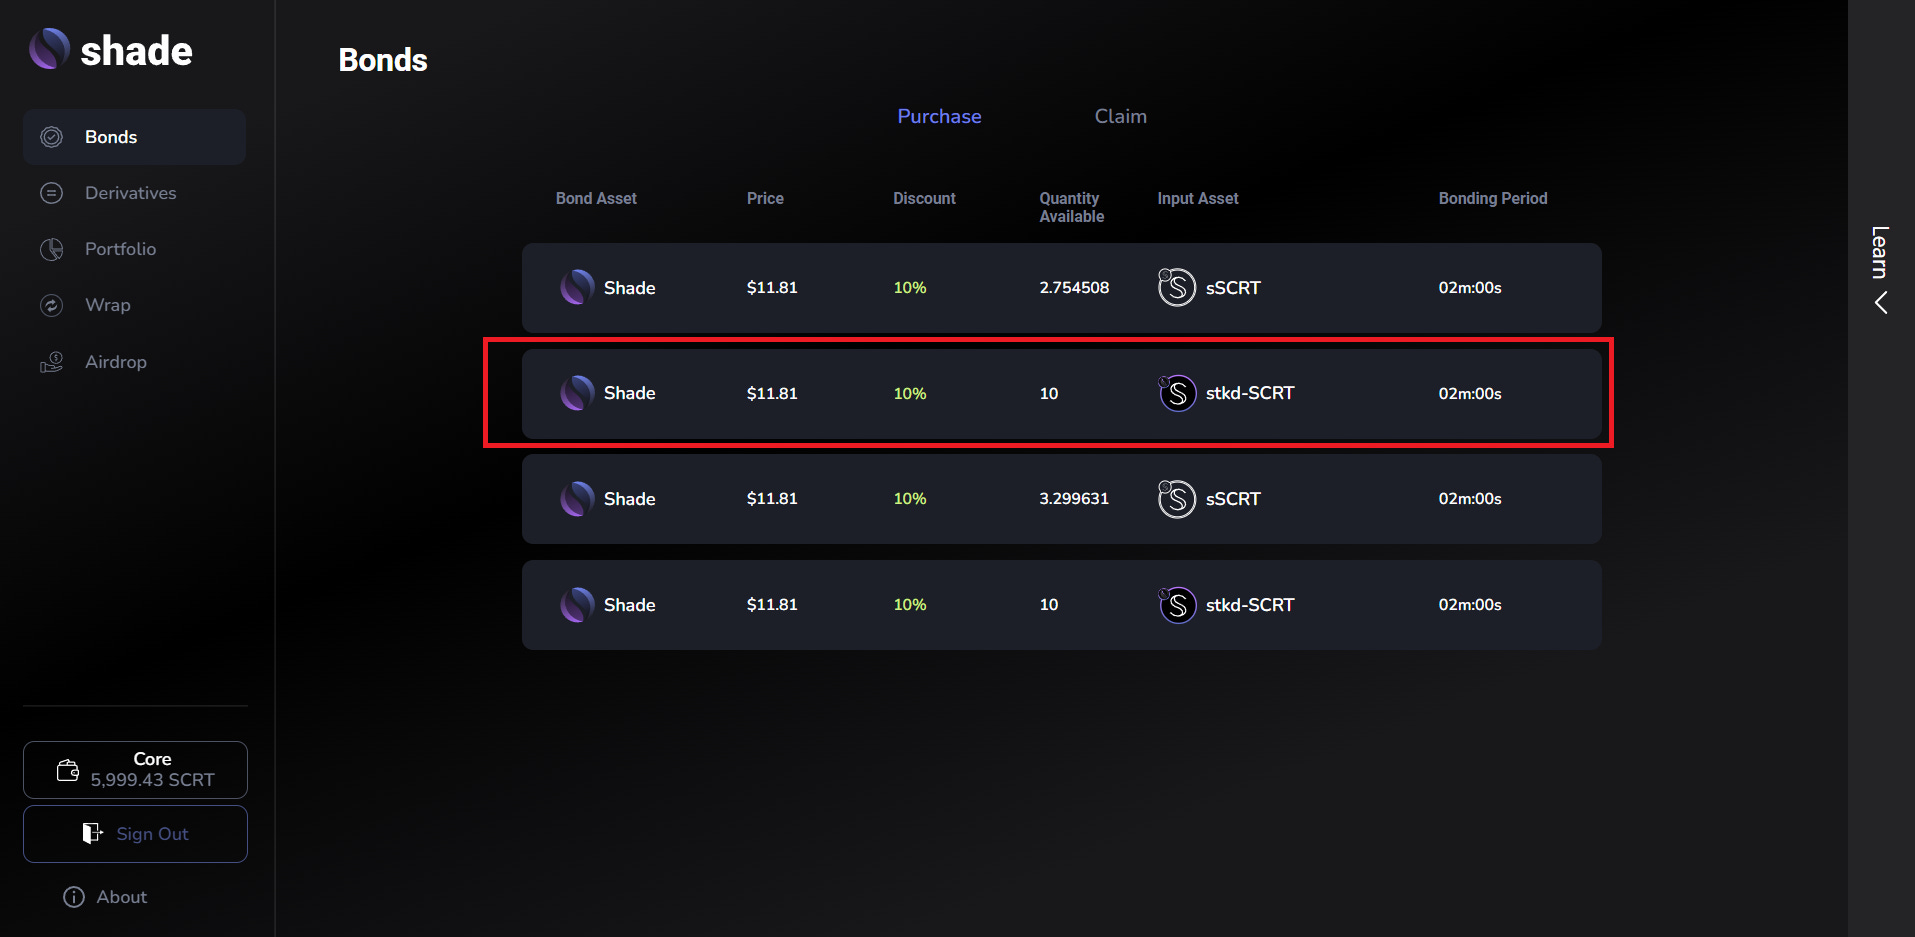The image size is (1915, 937).
Task: Click 5,999.43 SCRT balance text
Action: [153, 780]
